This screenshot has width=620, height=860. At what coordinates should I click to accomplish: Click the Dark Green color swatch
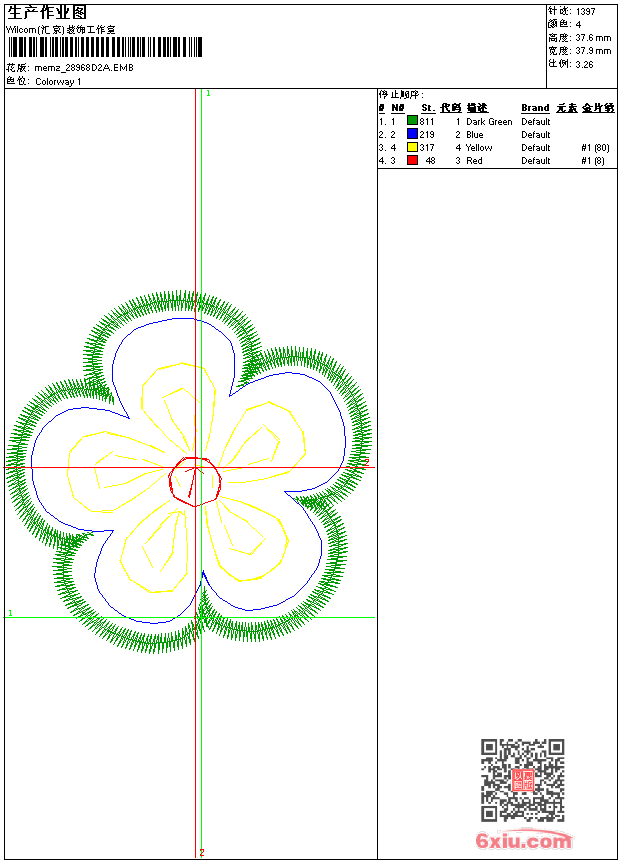pyautogui.click(x=412, y=121)
